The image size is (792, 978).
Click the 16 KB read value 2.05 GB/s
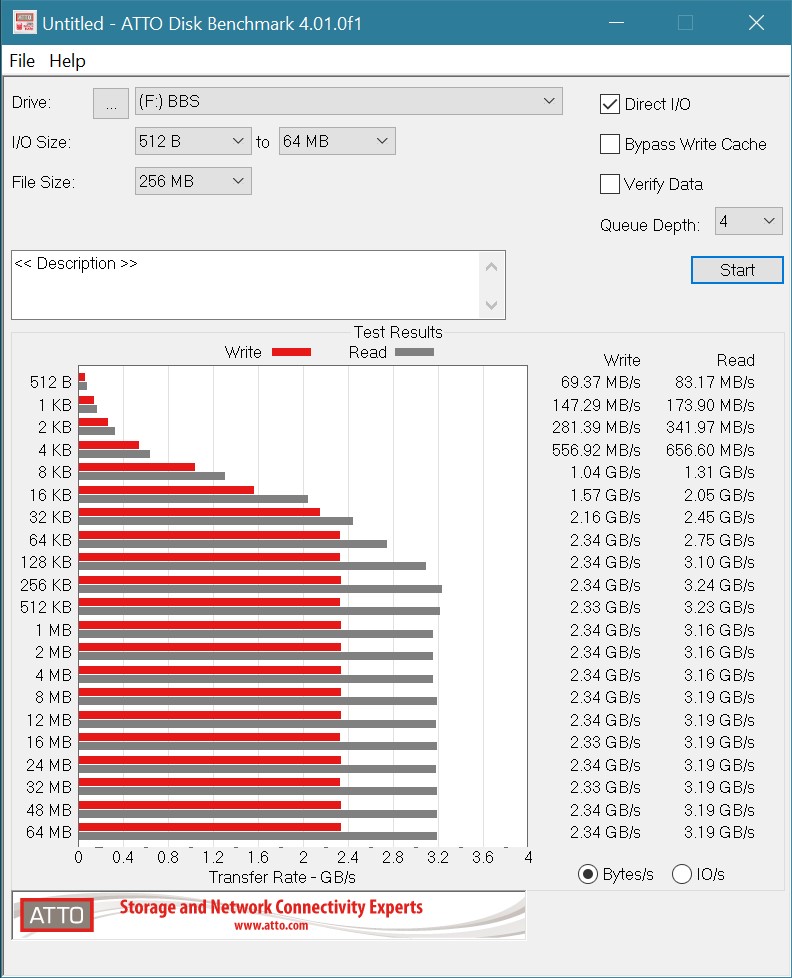[720, 495]
